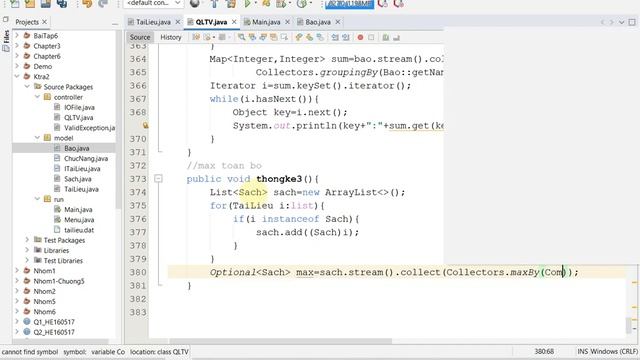The image size is (640, 360).
Task: Click the Uncomment lines icon
Action: coord(396,37)
